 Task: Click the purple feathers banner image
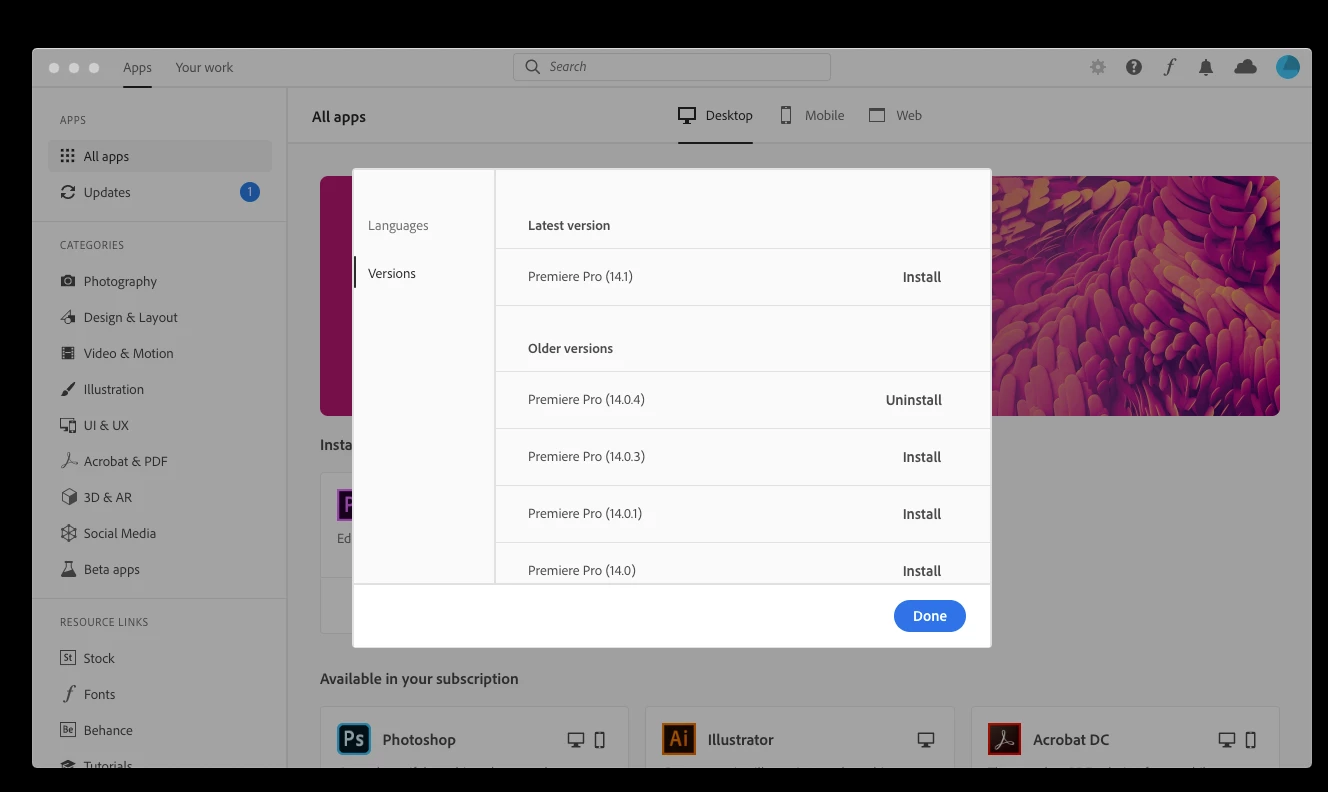click(x=1136, y=296)
